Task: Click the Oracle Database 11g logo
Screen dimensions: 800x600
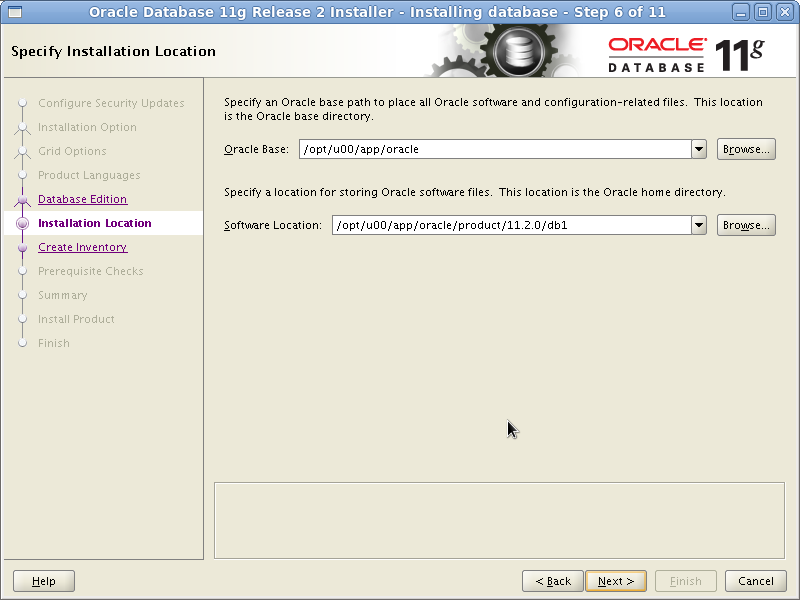Action: point(686,55)
